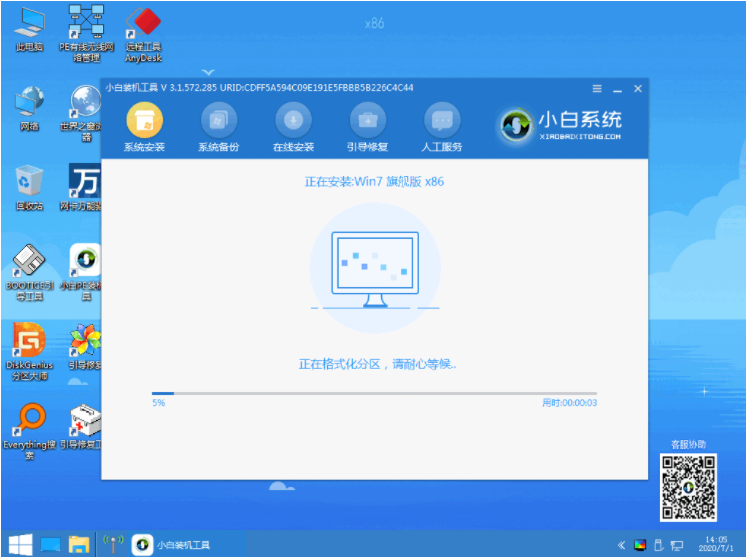Viewport: 750px width, 557px height.
Task: Open the colorful 引导修复 desktop icon
Action: [x=85, y=347]
